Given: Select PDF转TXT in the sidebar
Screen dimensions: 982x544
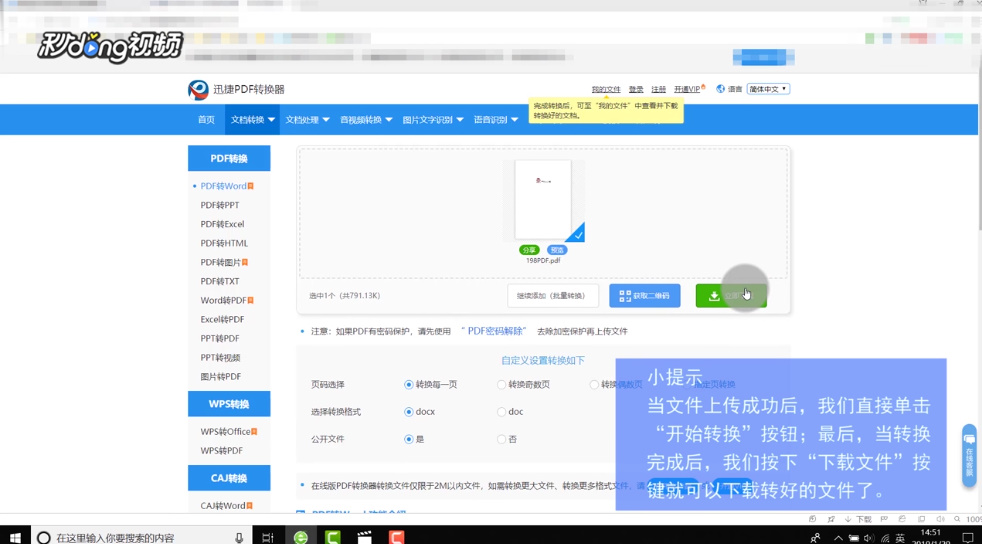Looking at the screenshot, I should (x=220, y=281).
